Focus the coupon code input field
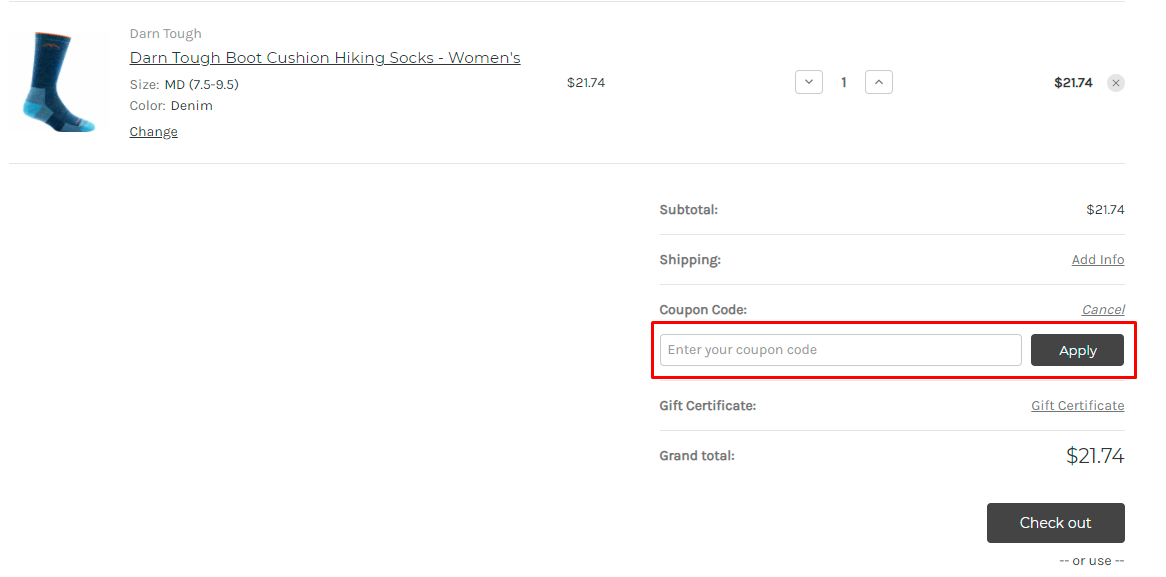The image size is (1166, 577). click(840, 350)
